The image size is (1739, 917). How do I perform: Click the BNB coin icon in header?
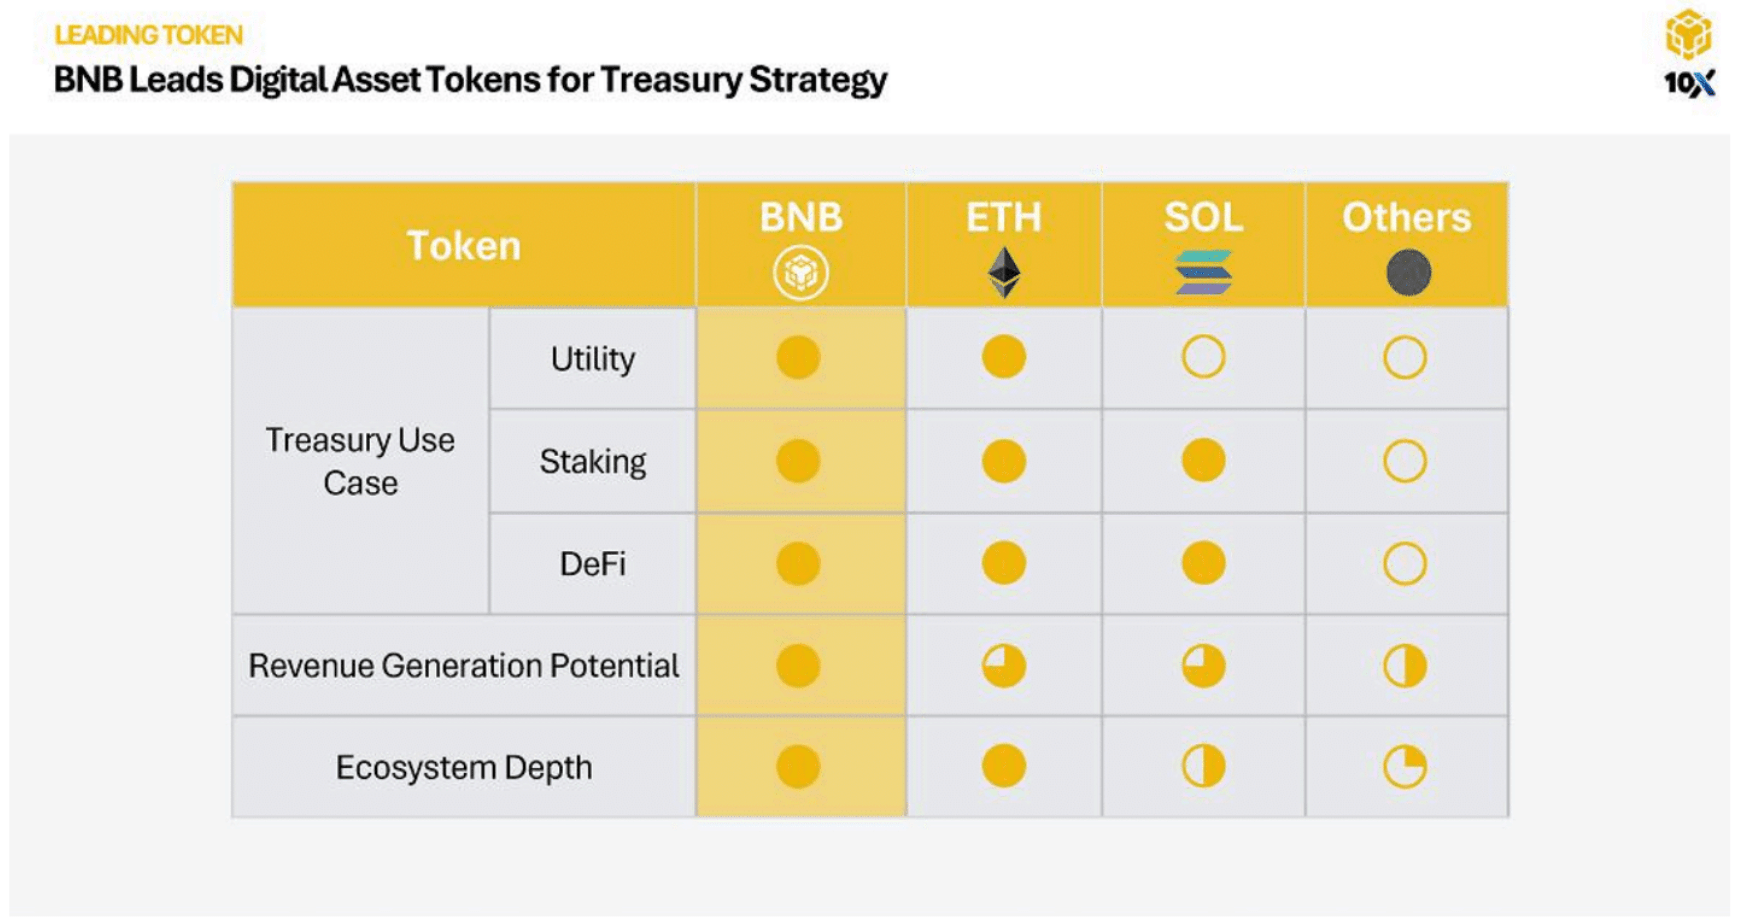[x=800, y=273]
